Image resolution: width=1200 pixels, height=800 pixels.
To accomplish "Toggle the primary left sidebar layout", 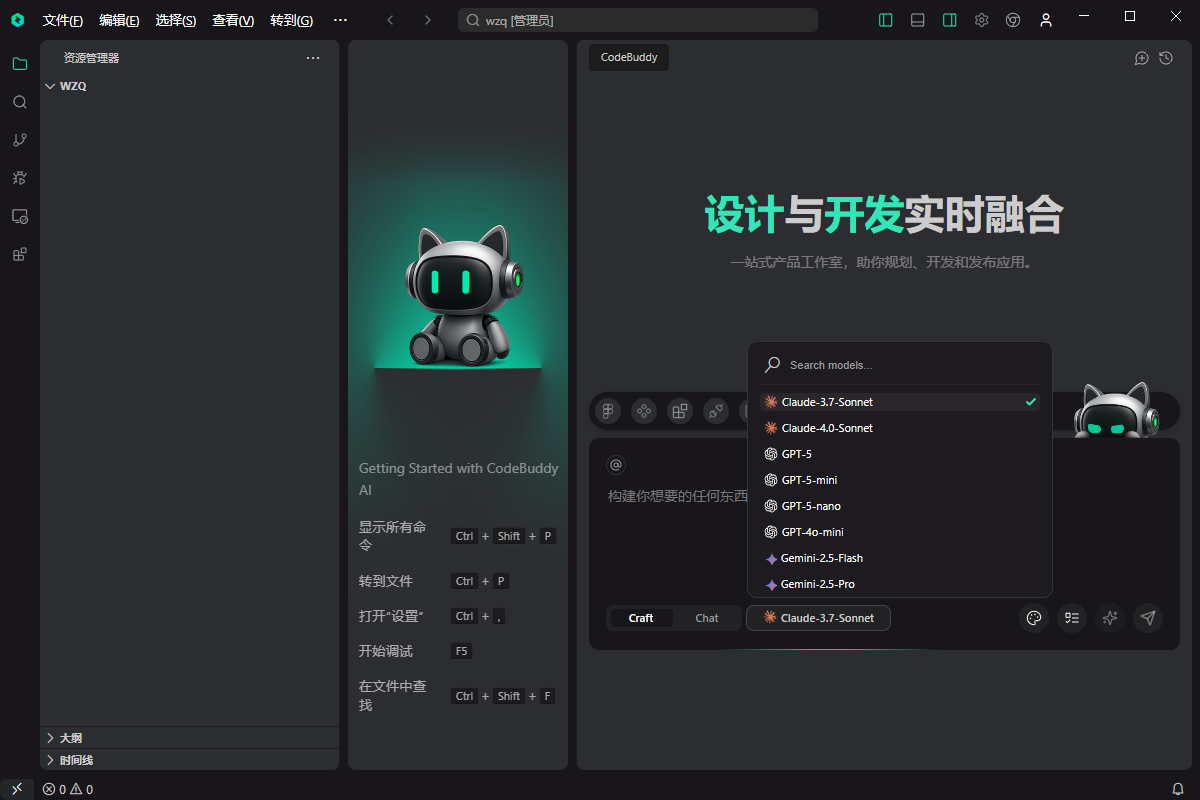I will point(885,20).
